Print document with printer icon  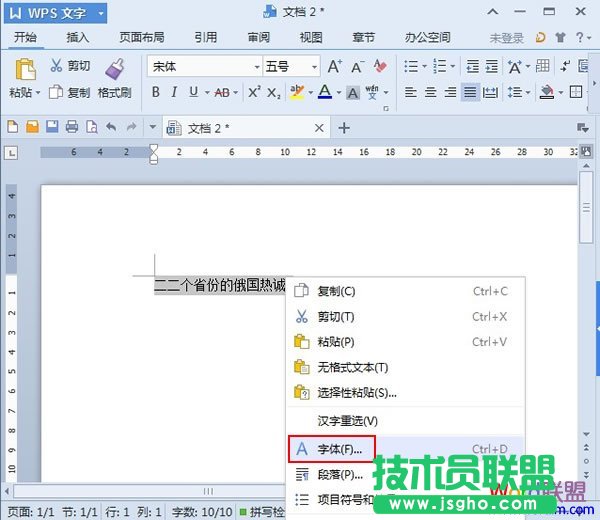pyautogui.click(x=72, y=127)
